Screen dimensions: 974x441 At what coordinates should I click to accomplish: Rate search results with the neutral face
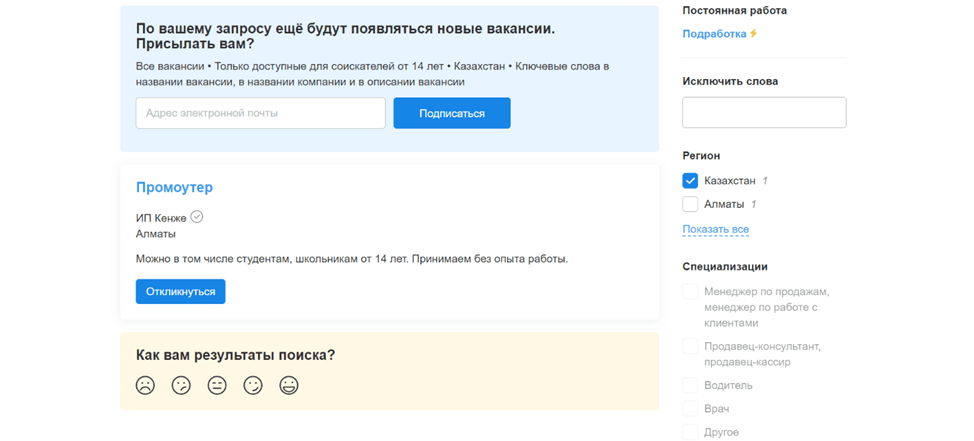tap(217, 386)
